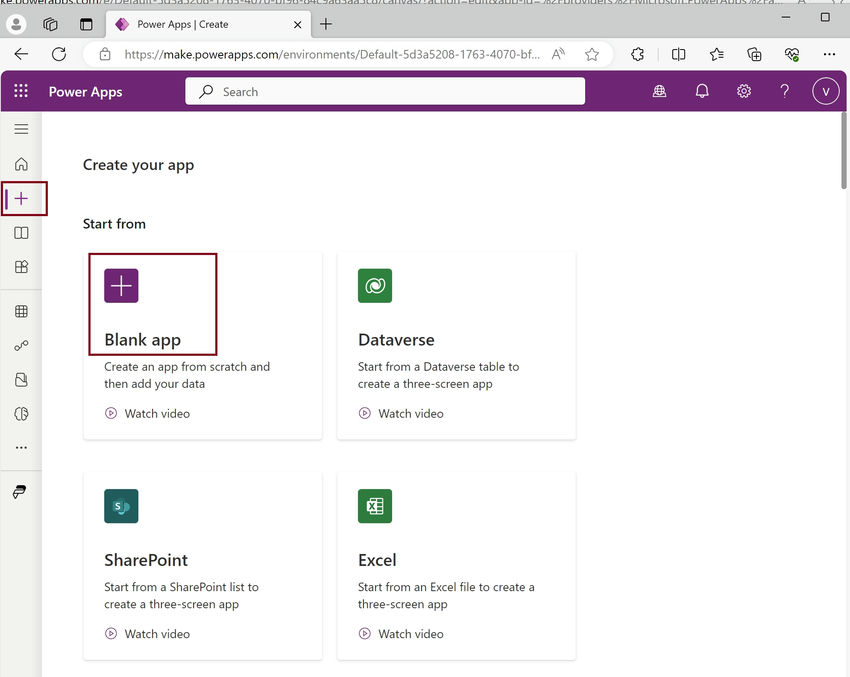Viewport: 850px width, 677px height.
Task: Select the Blank app title
Action: pyautogui.click(x=143, y=340)
